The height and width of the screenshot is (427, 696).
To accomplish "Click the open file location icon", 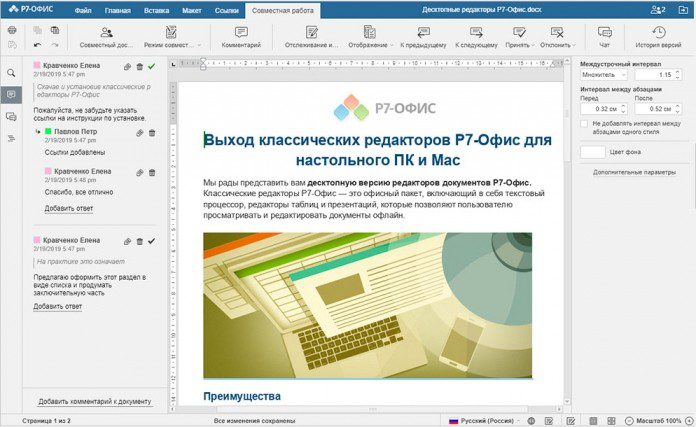I will tap(683, 10).
